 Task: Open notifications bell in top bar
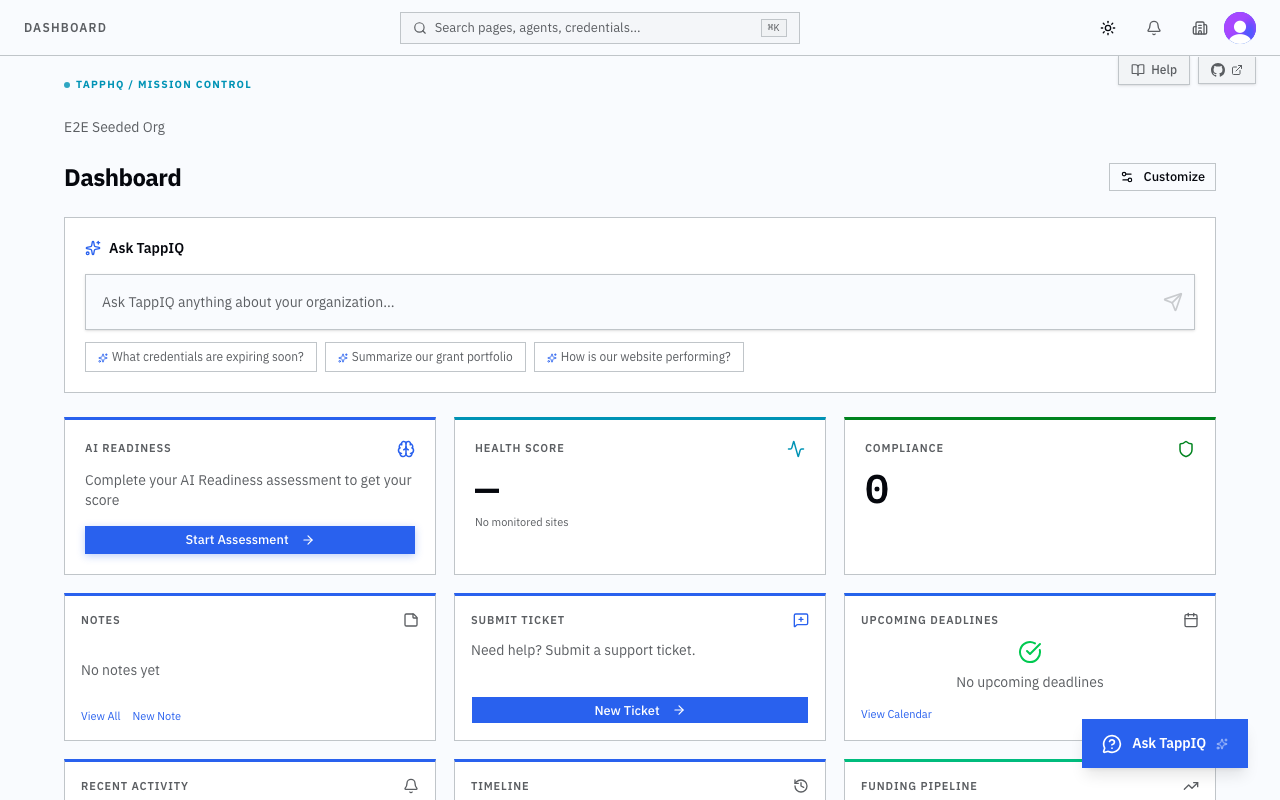click(1154, 28)
